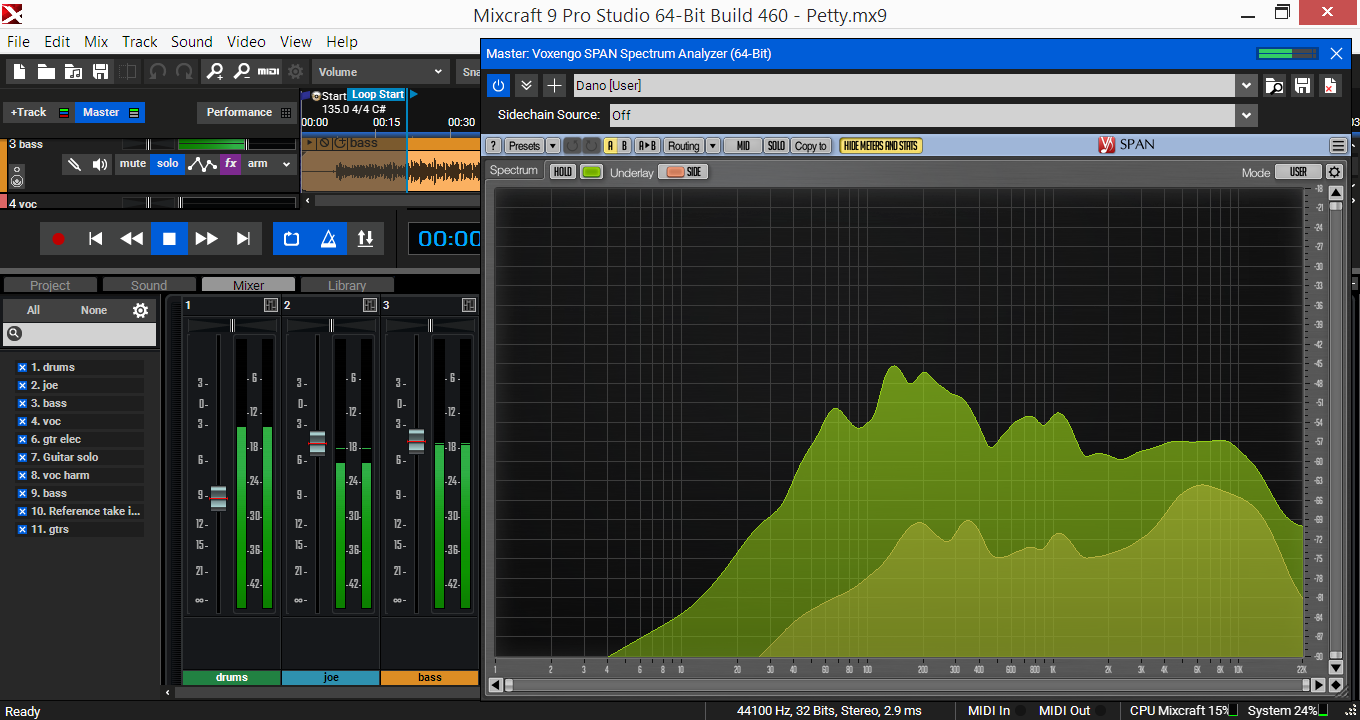Zoom out with the magnifier minus icon
Screen dimensions: 1360x720
click(x=241, y=72)
